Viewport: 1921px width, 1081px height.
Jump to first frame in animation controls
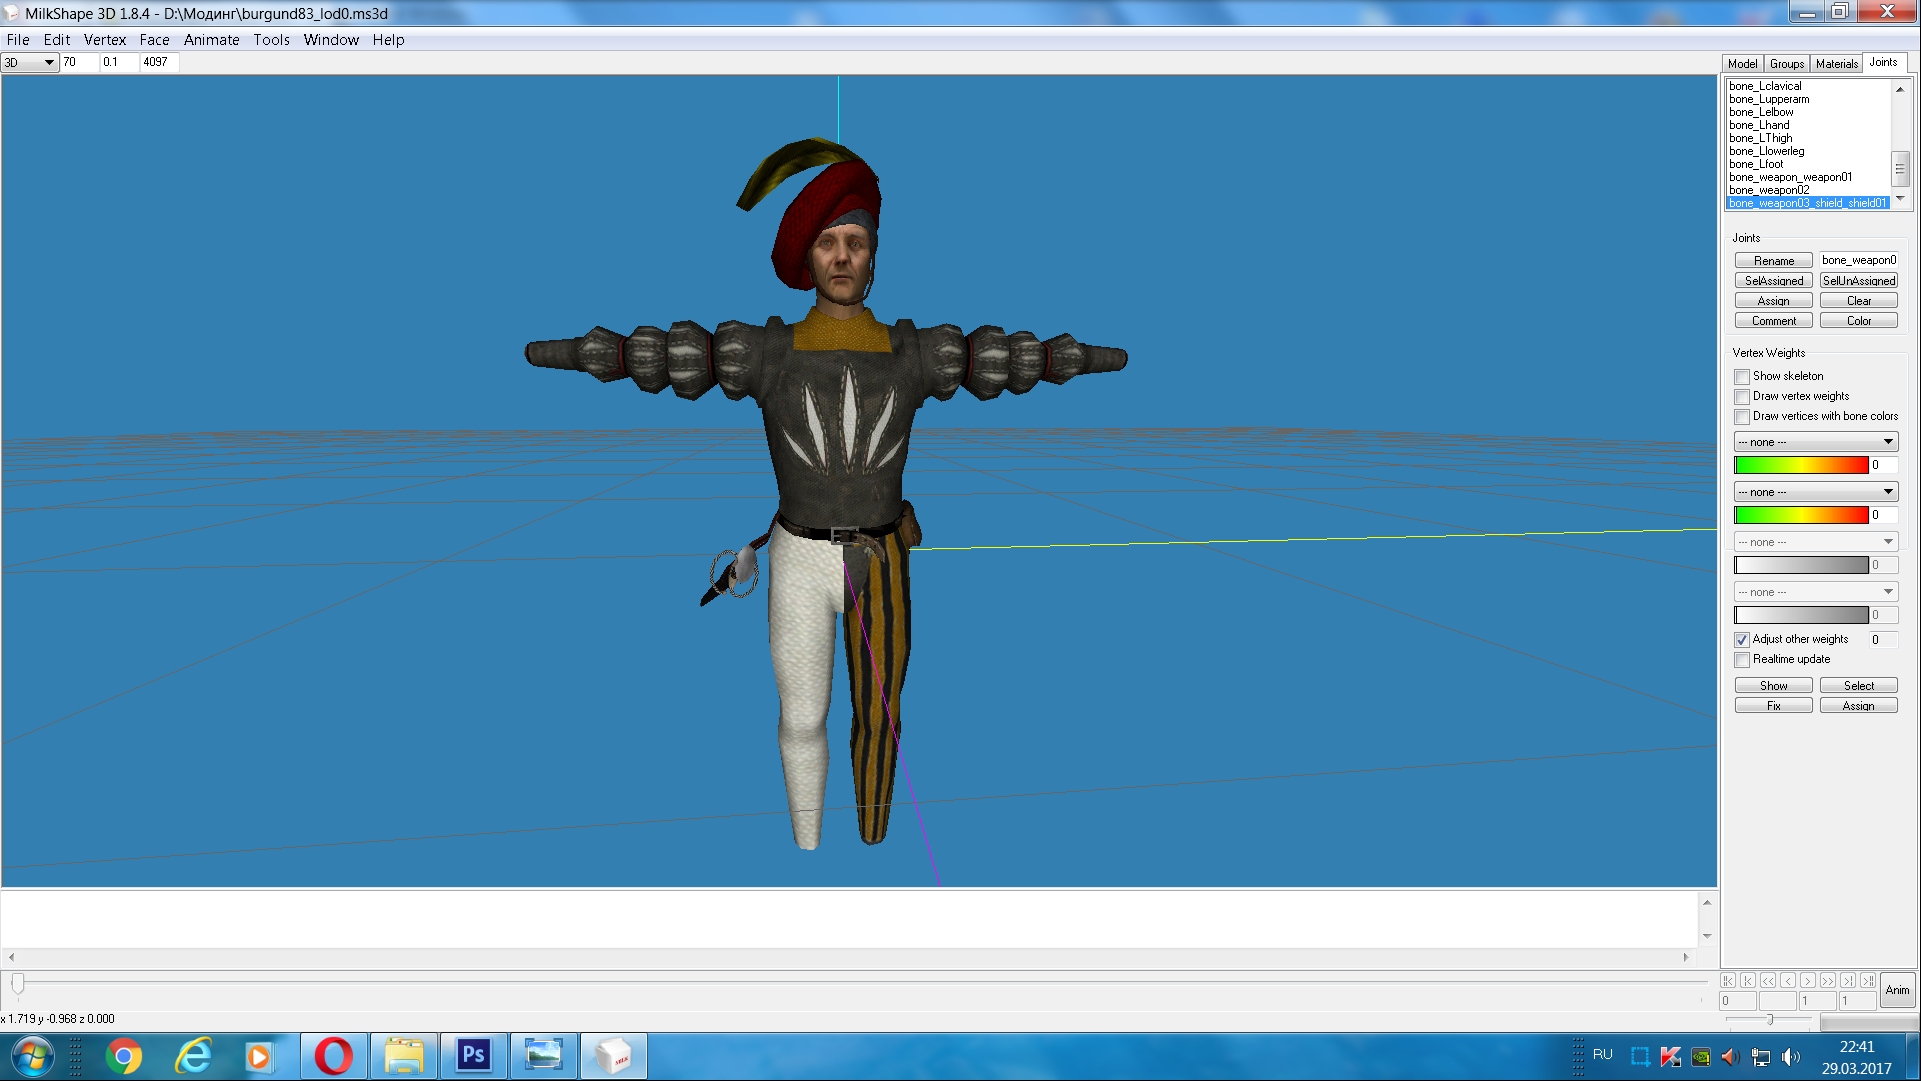tap(1728, 980)
